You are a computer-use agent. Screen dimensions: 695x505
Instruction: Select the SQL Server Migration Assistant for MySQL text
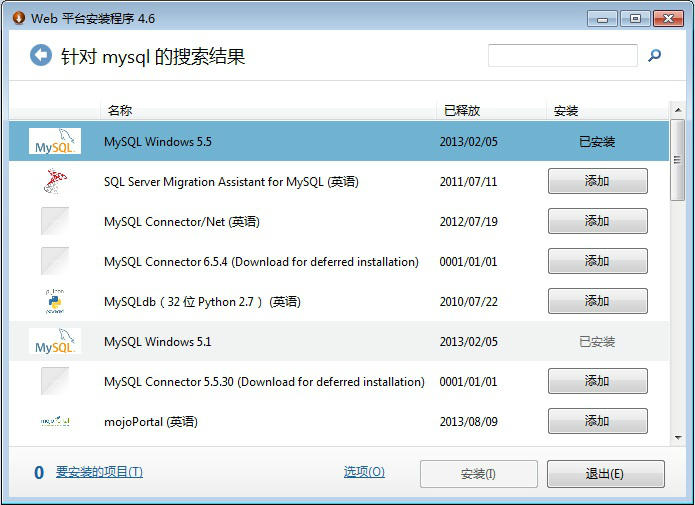click(231, 181)
